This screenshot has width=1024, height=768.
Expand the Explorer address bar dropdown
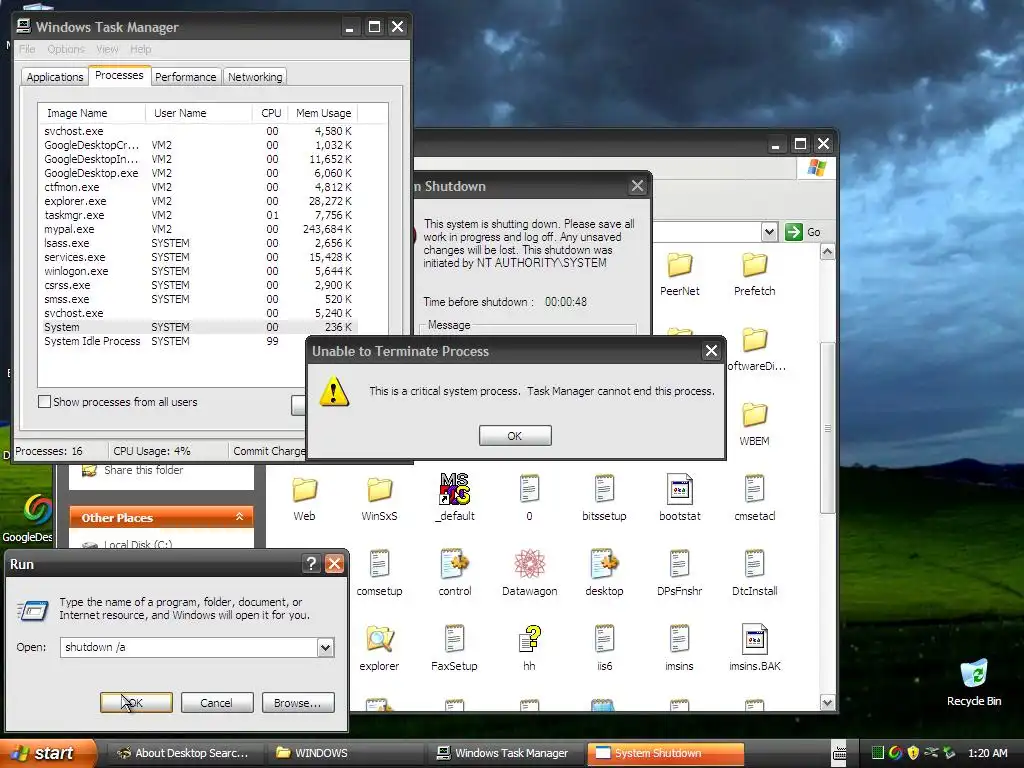click(x=769, y=232)
